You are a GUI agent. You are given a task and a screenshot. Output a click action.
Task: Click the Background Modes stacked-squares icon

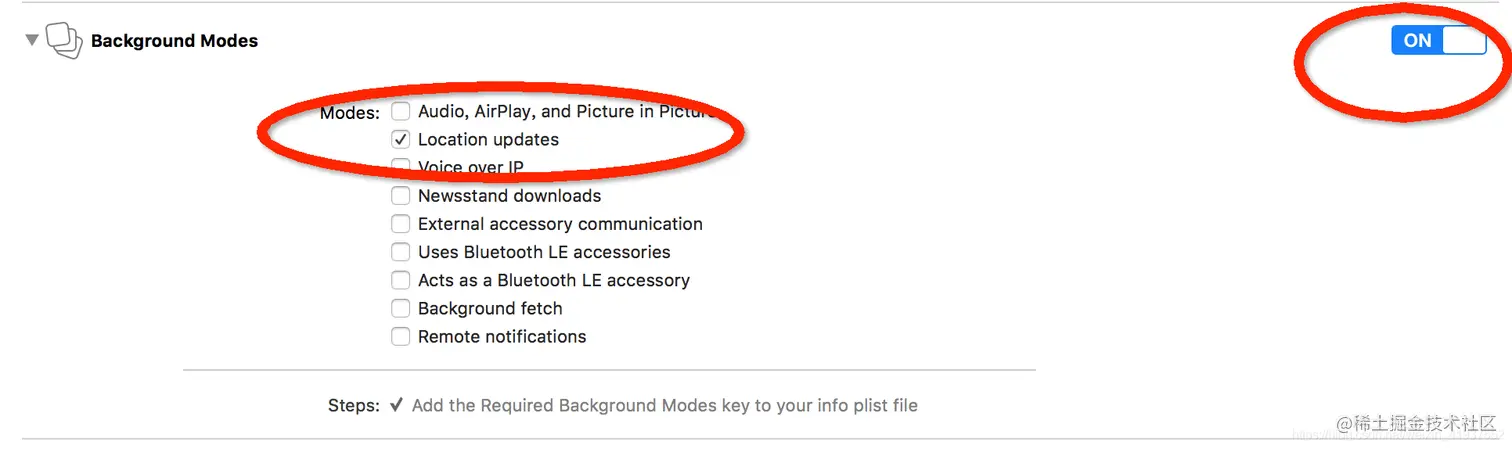point(63,41)
